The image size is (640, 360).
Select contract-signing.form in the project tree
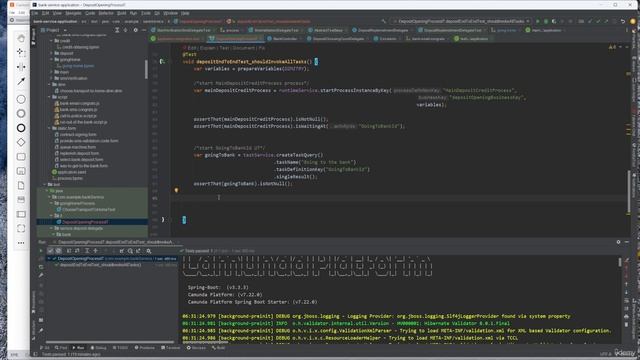[78, 134]
